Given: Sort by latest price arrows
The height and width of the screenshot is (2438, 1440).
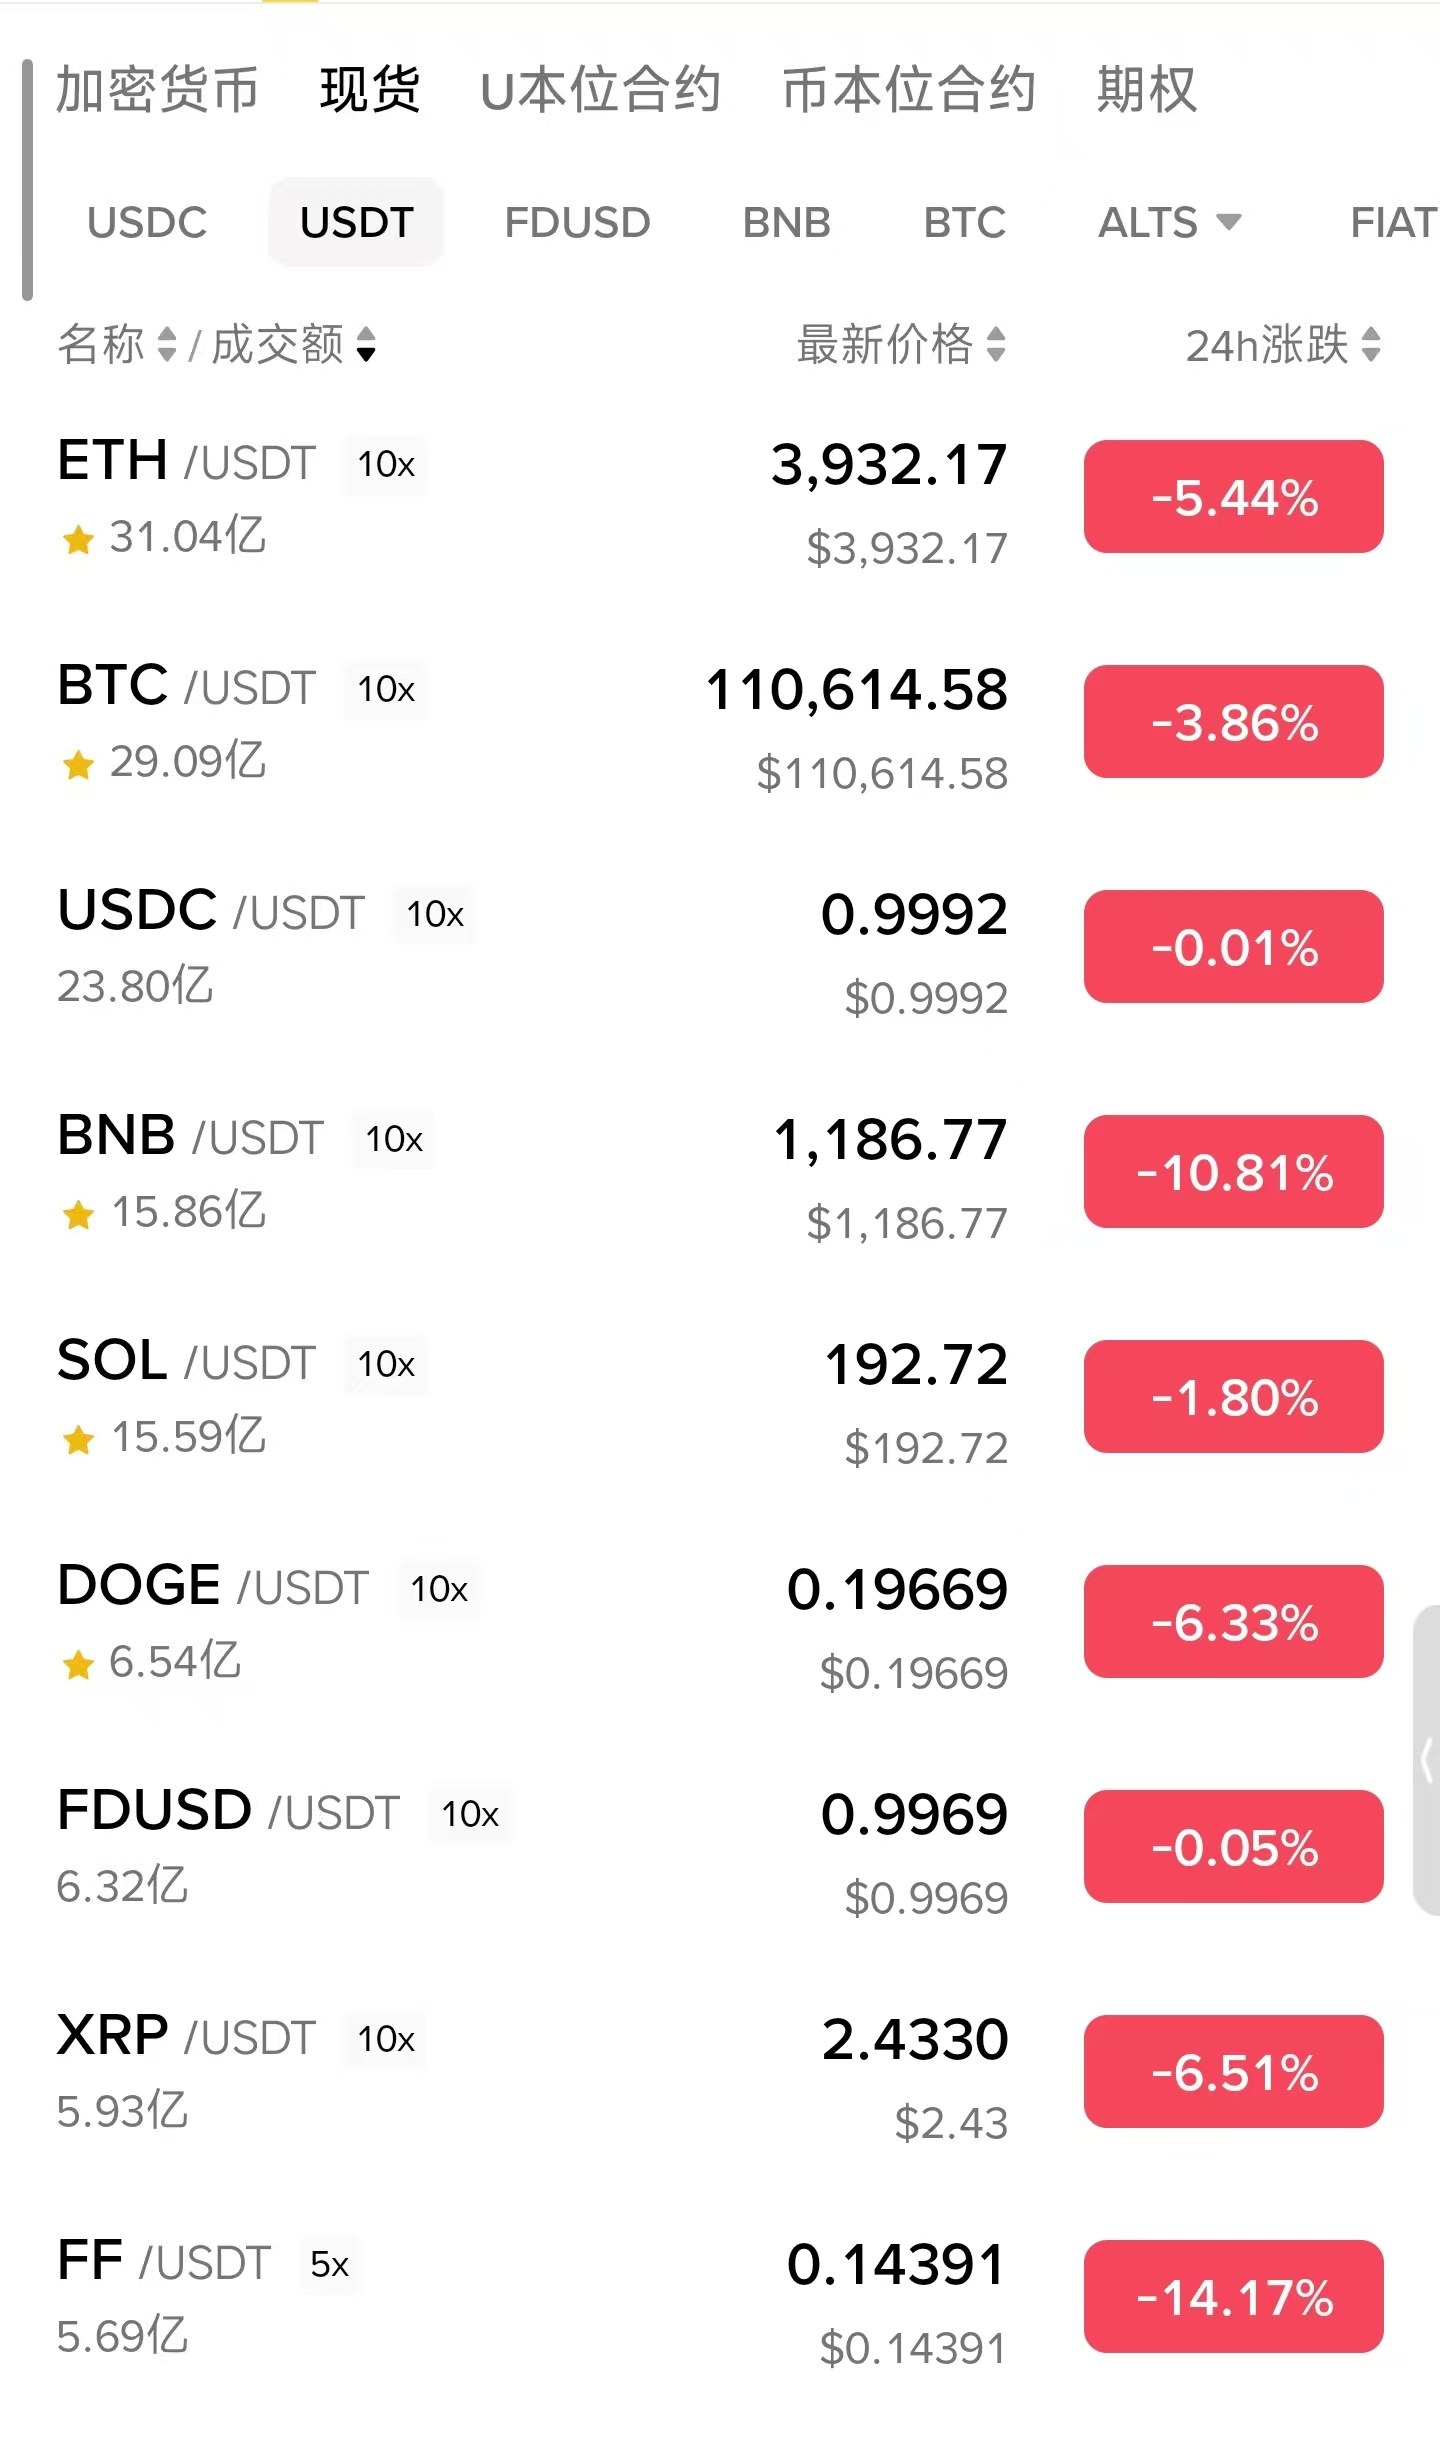Looking at the screenshot, I should click(x=995, y=345).
